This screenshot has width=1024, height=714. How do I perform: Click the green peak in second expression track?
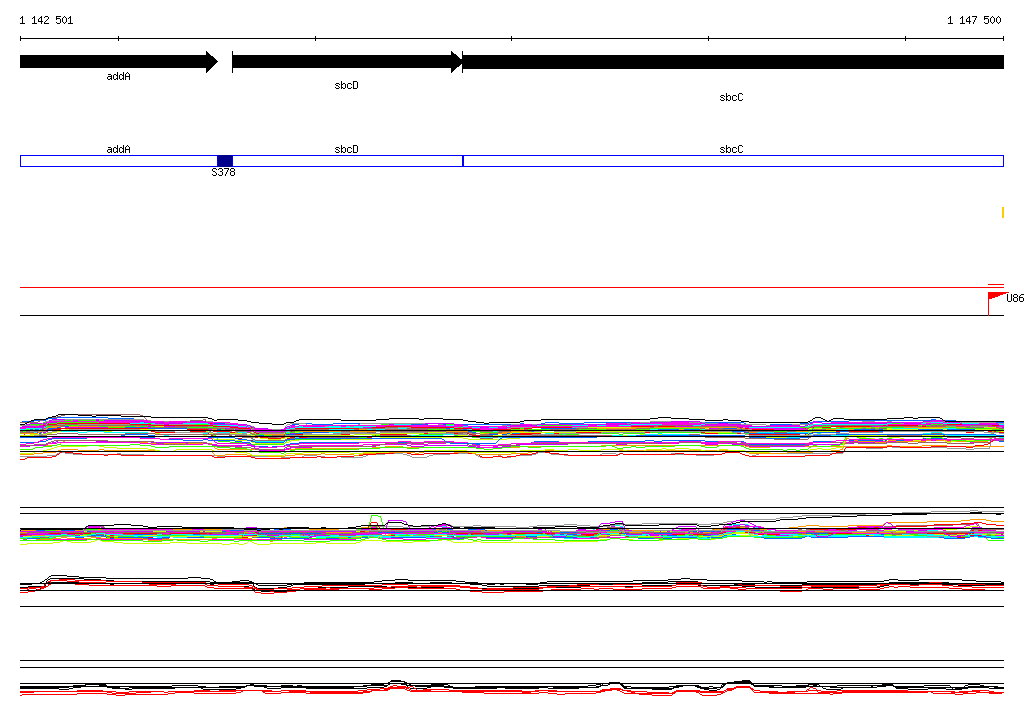pyautogui.click(x=376, y=520)
